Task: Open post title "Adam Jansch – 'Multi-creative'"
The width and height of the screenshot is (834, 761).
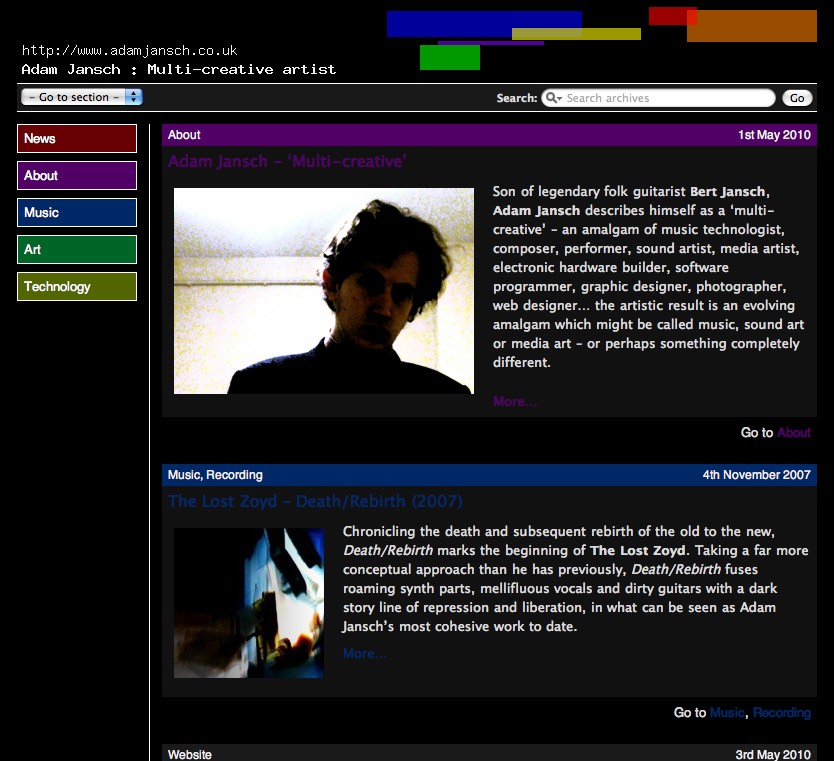Action: point(287,161)
